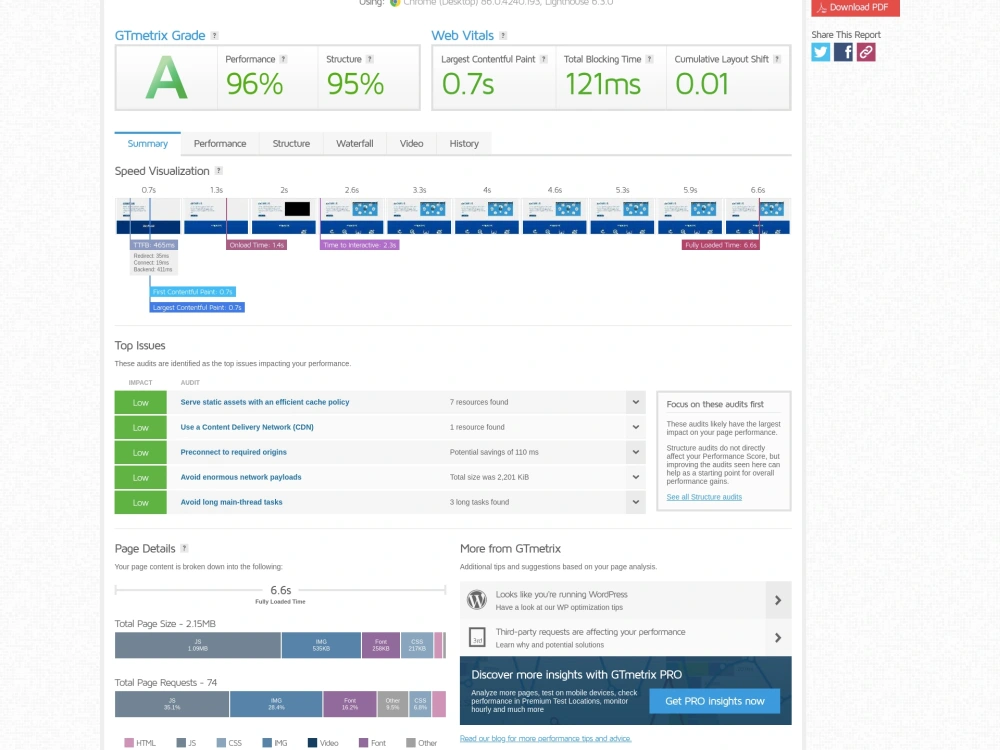Open third-party requests chevron
The image size is (1000, 750).
click(778, 638)
